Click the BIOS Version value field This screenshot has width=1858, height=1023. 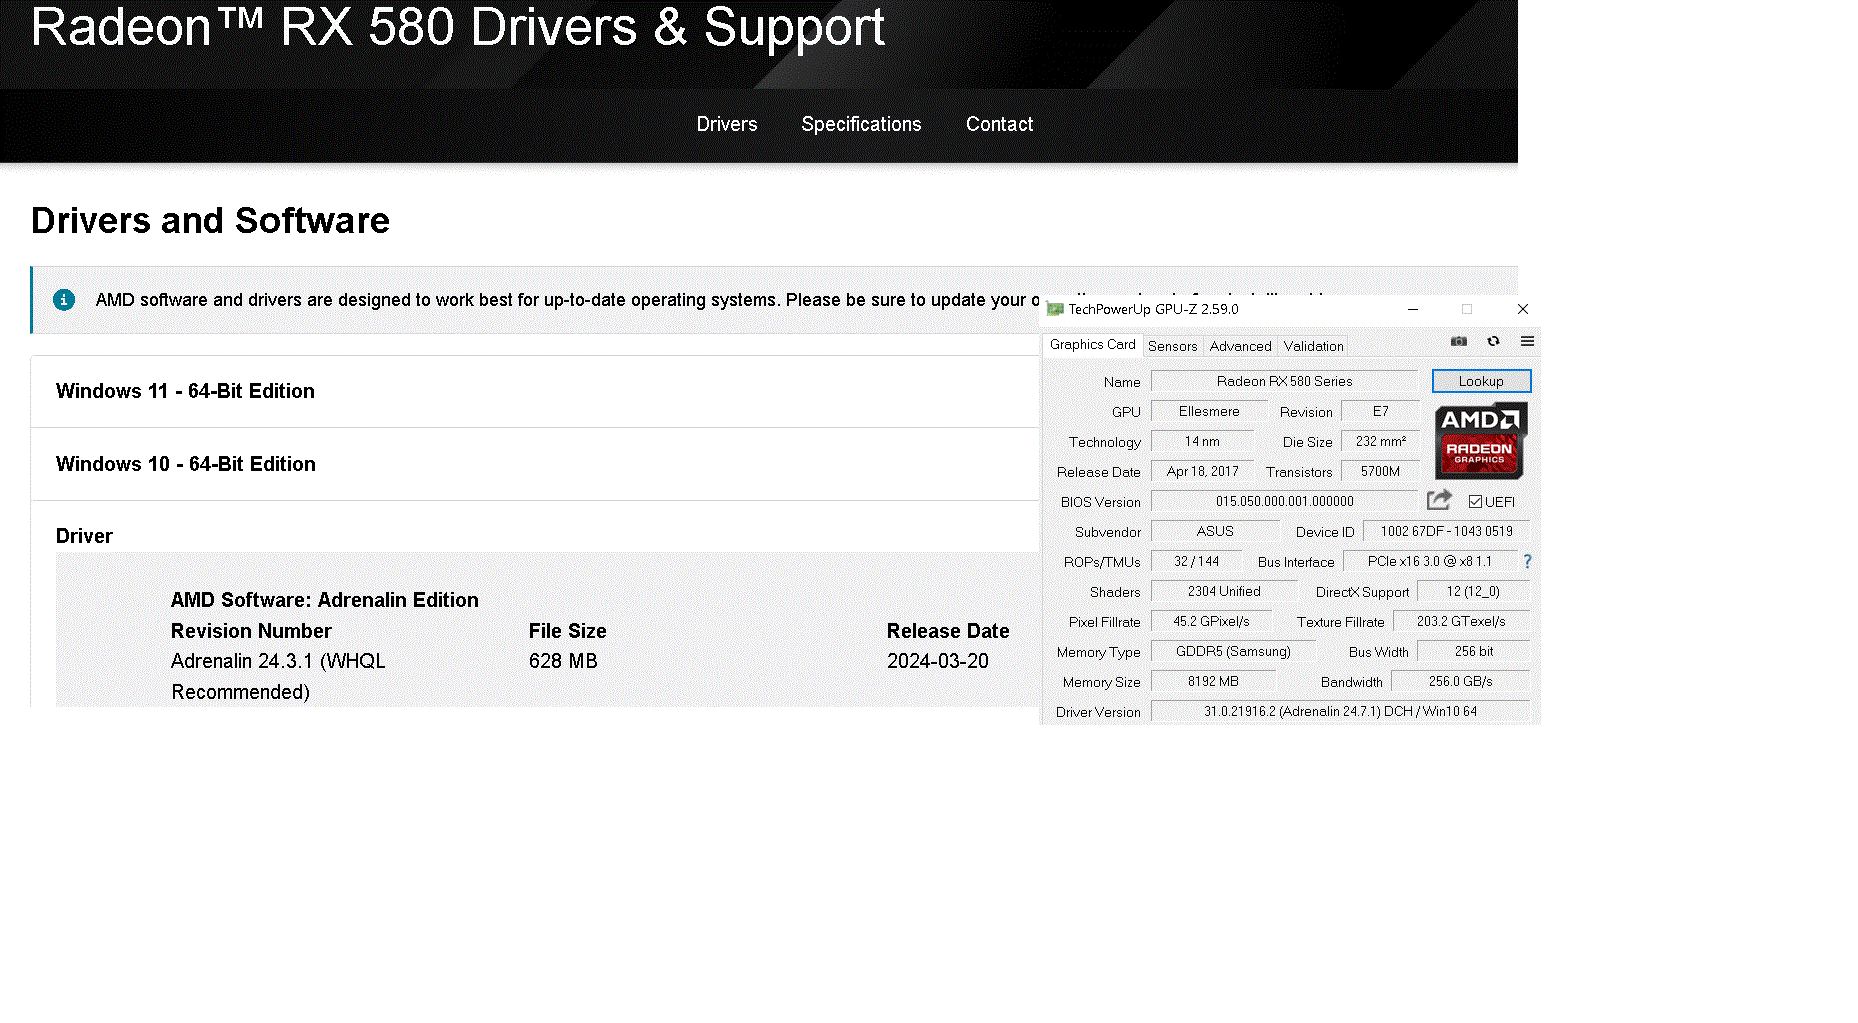[x=1284, y=502]
